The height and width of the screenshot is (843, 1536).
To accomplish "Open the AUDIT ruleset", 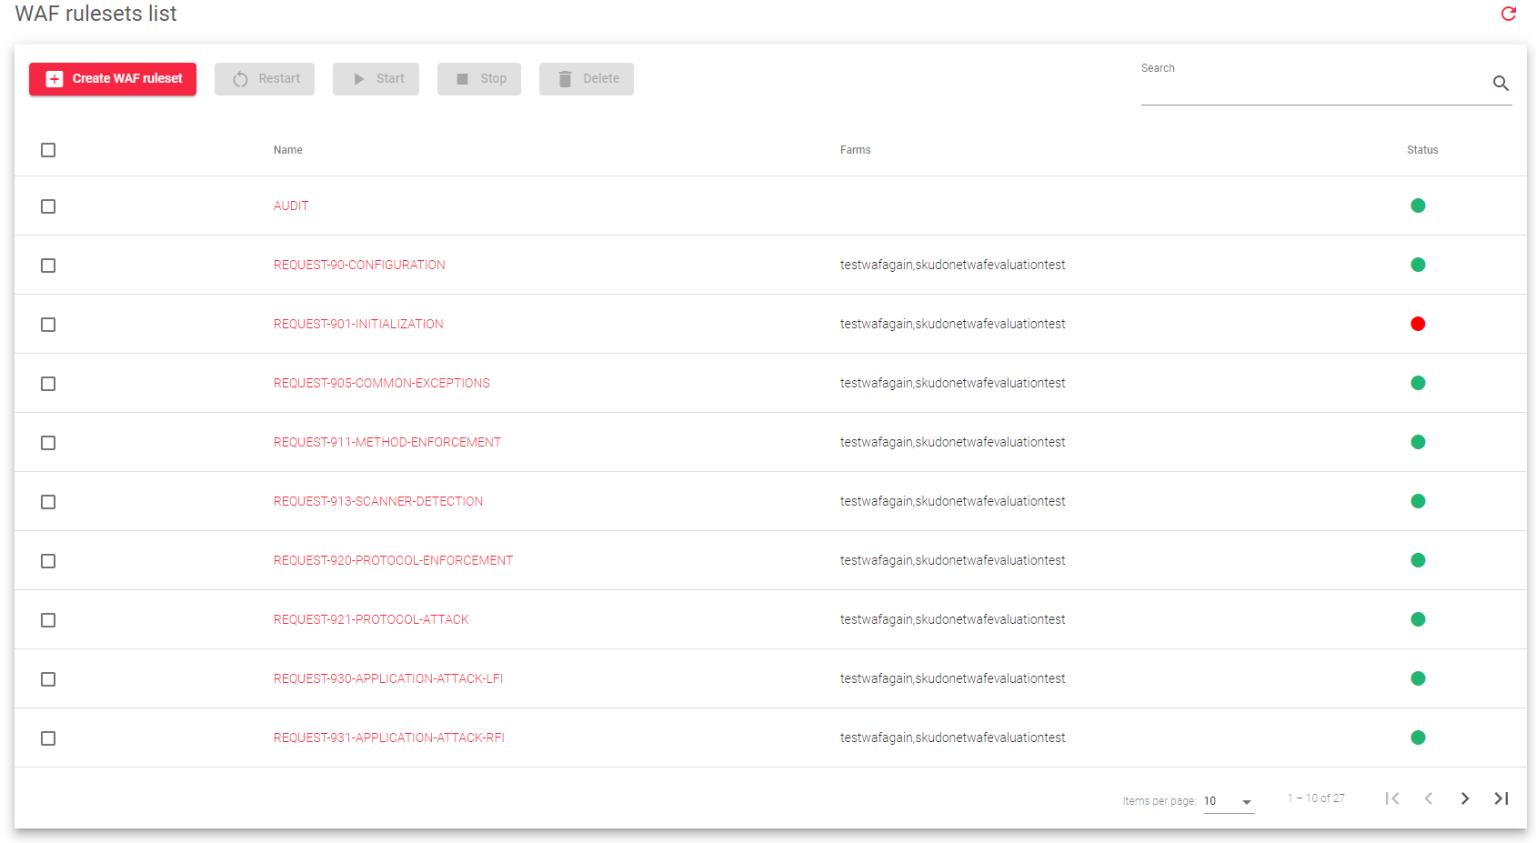I will click(291, 205).
